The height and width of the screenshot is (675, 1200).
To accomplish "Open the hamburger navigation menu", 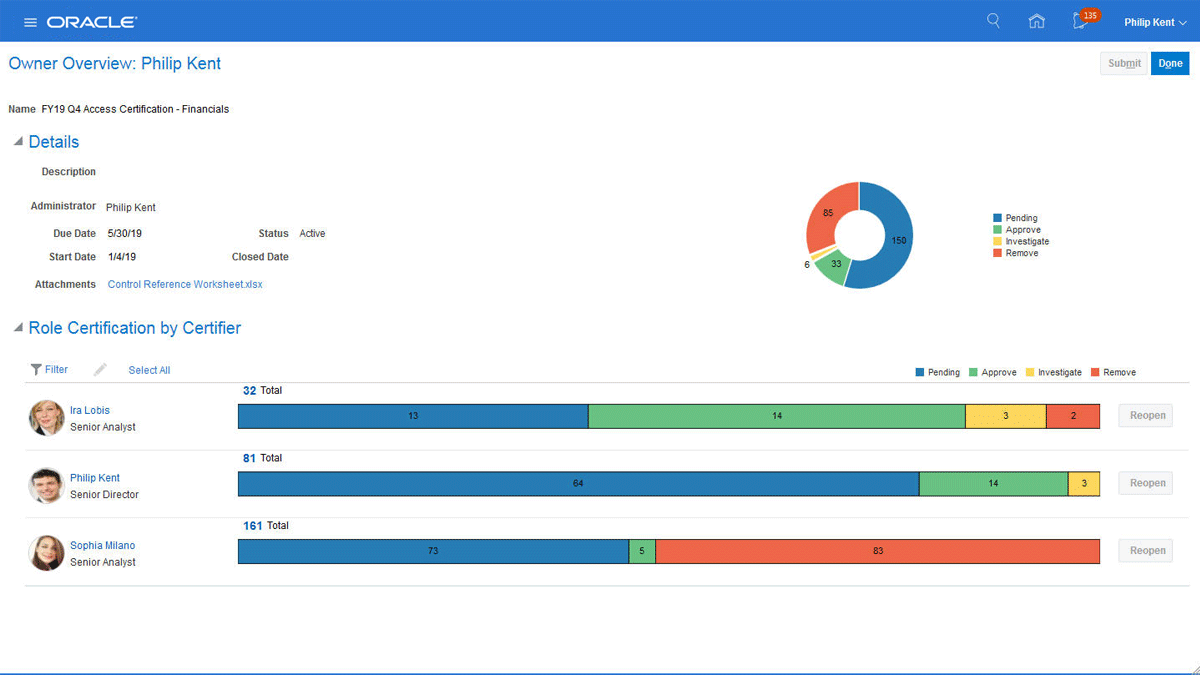I will (x=30, y=22).
